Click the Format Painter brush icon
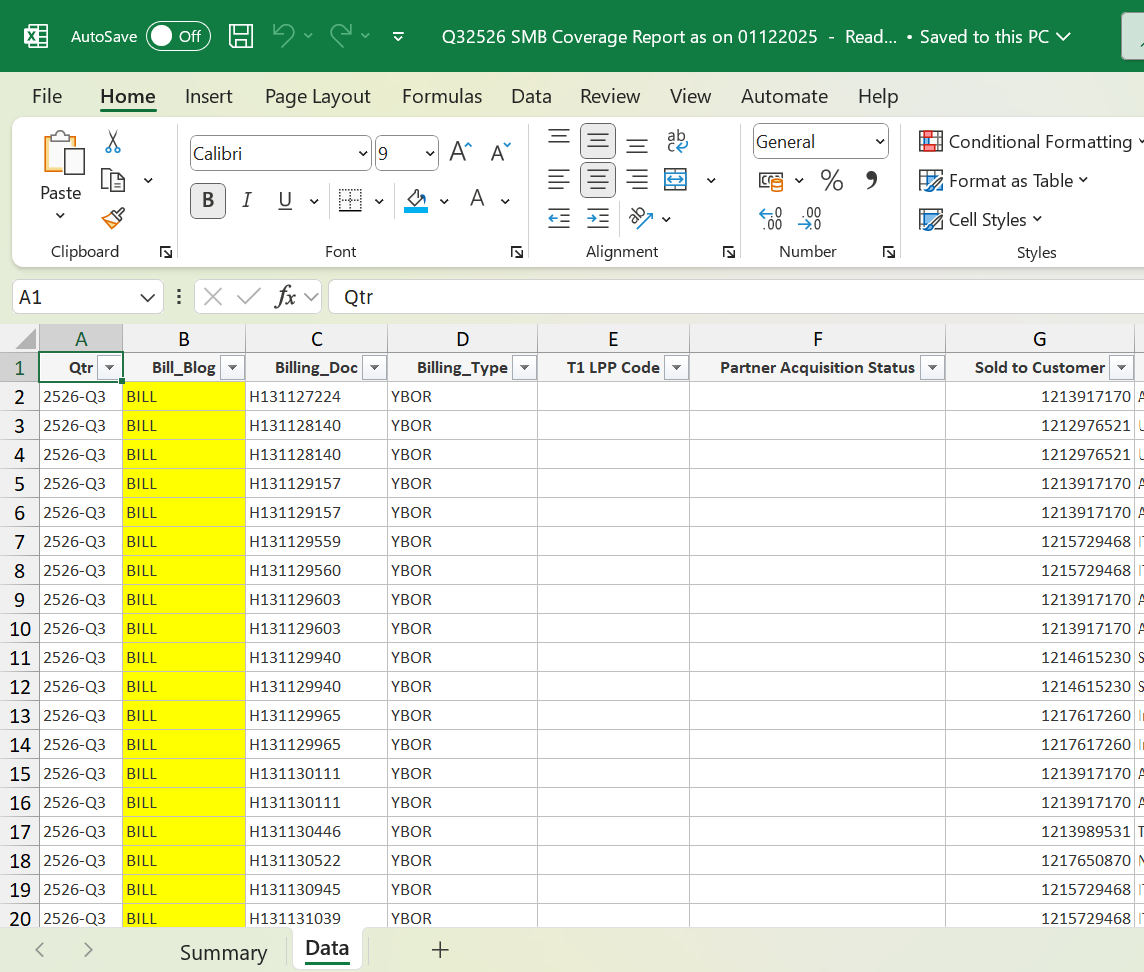Screen dimensions: 1144x972 pyautogui.click(x=113, y=218)
